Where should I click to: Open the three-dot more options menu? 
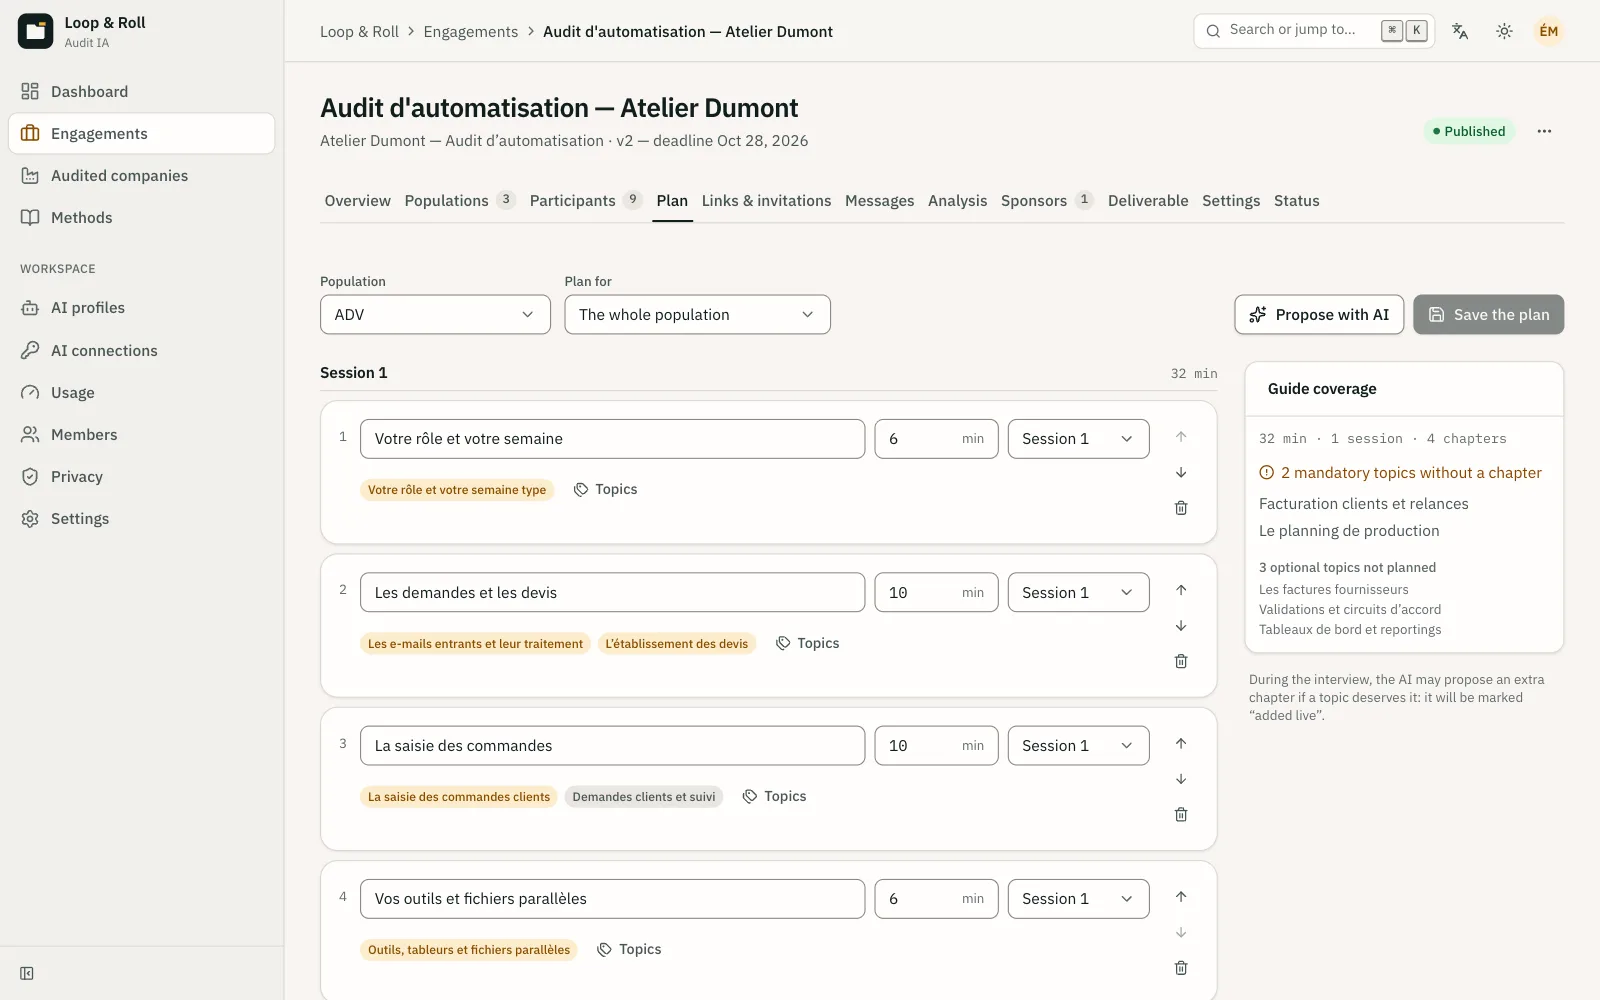(x=1544, y=131)
